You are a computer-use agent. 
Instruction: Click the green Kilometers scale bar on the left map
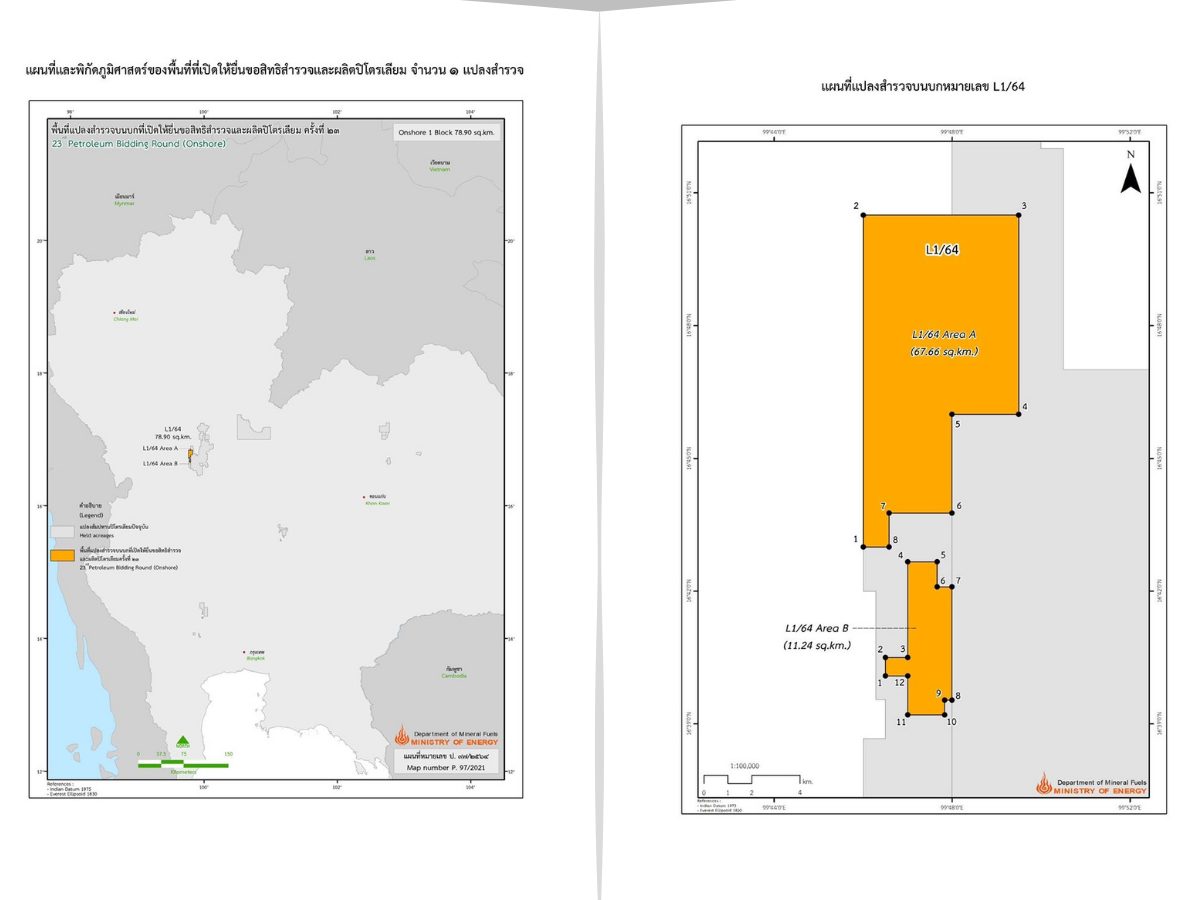point(183,764)
